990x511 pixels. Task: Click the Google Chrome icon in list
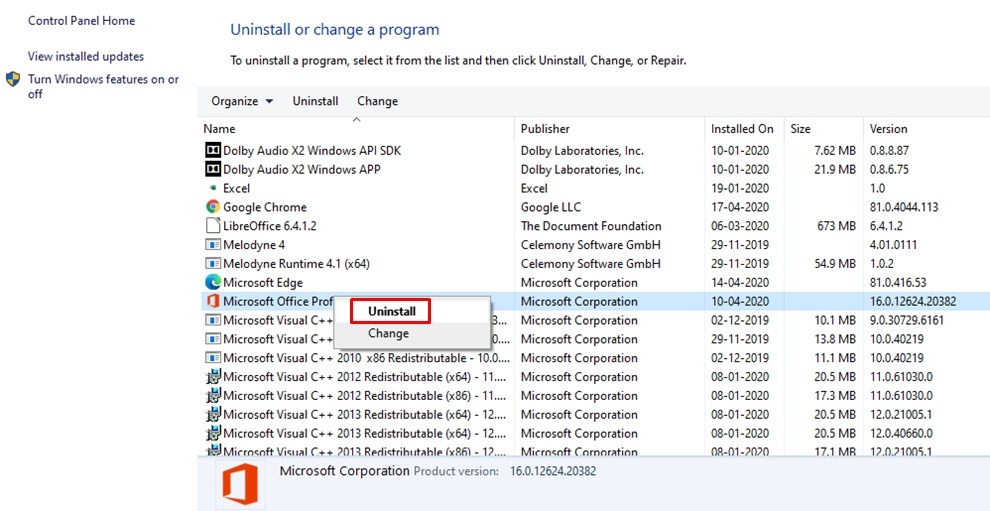(213, 207)
